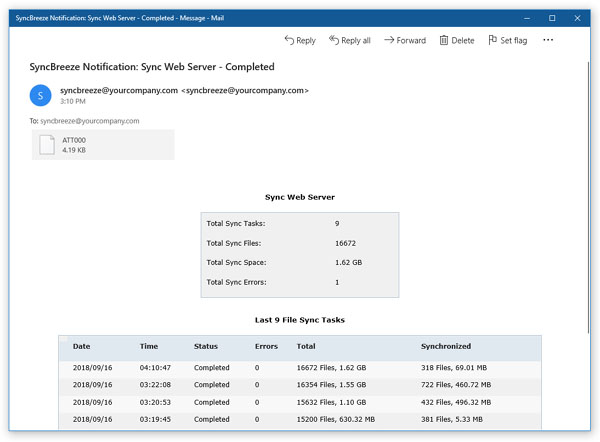Click the Reply button
600x442 pixels.
(300, 40)
